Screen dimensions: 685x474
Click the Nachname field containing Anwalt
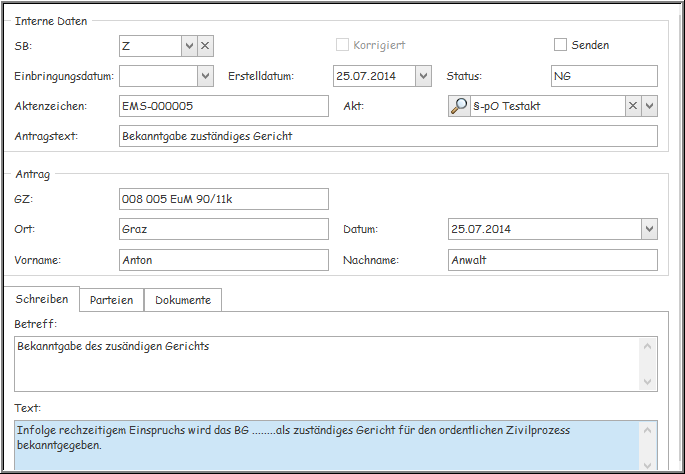pos(552,260)
